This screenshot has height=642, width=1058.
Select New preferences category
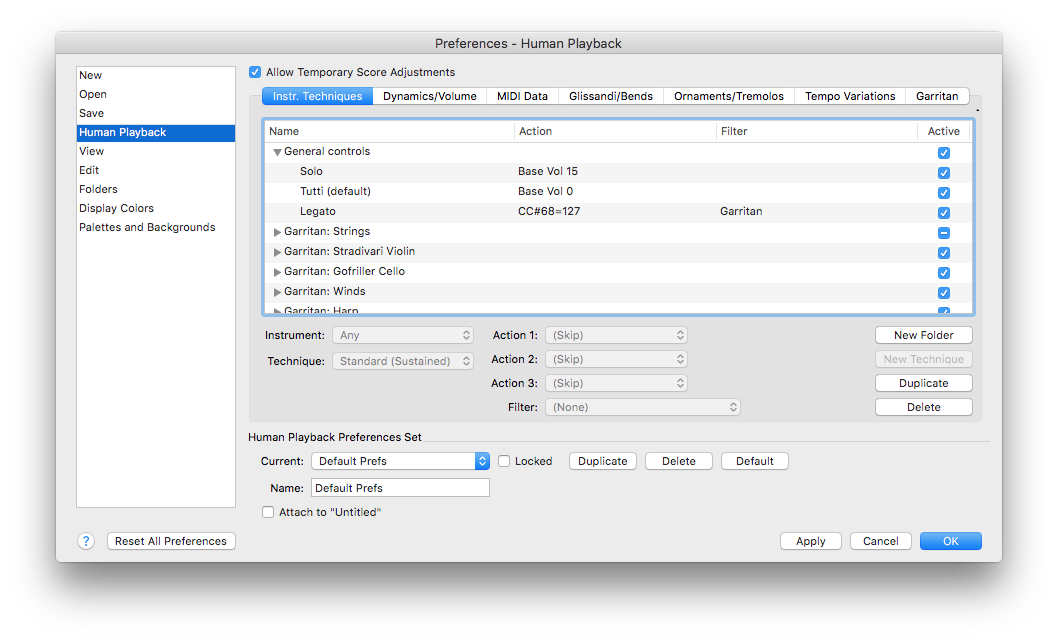[156, 76]
